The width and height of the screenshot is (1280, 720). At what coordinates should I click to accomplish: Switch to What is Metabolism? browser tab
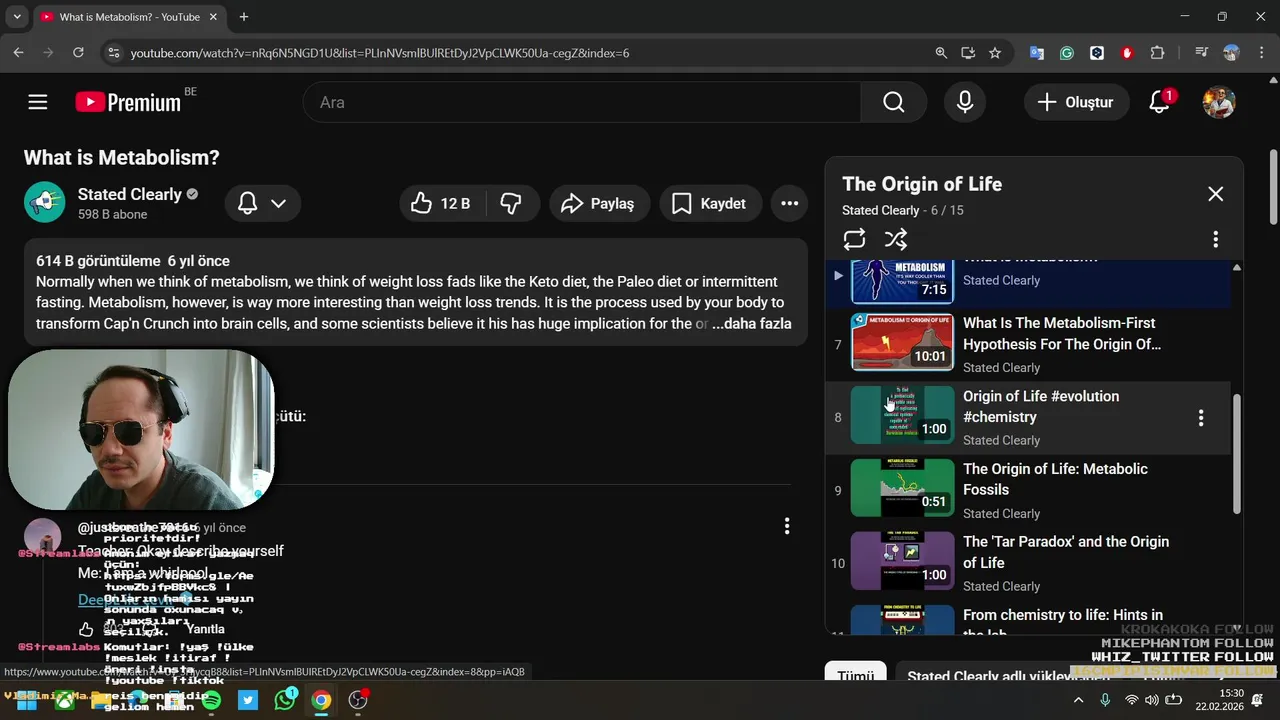tap(130, 17)
